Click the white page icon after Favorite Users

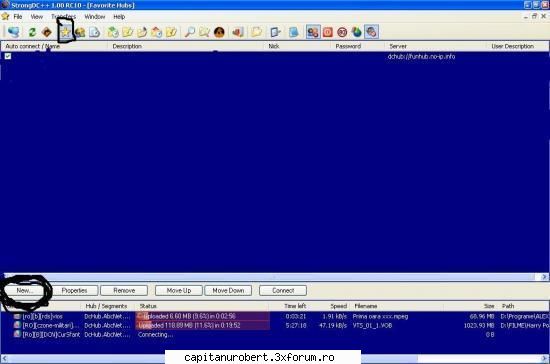click(94, 32)
